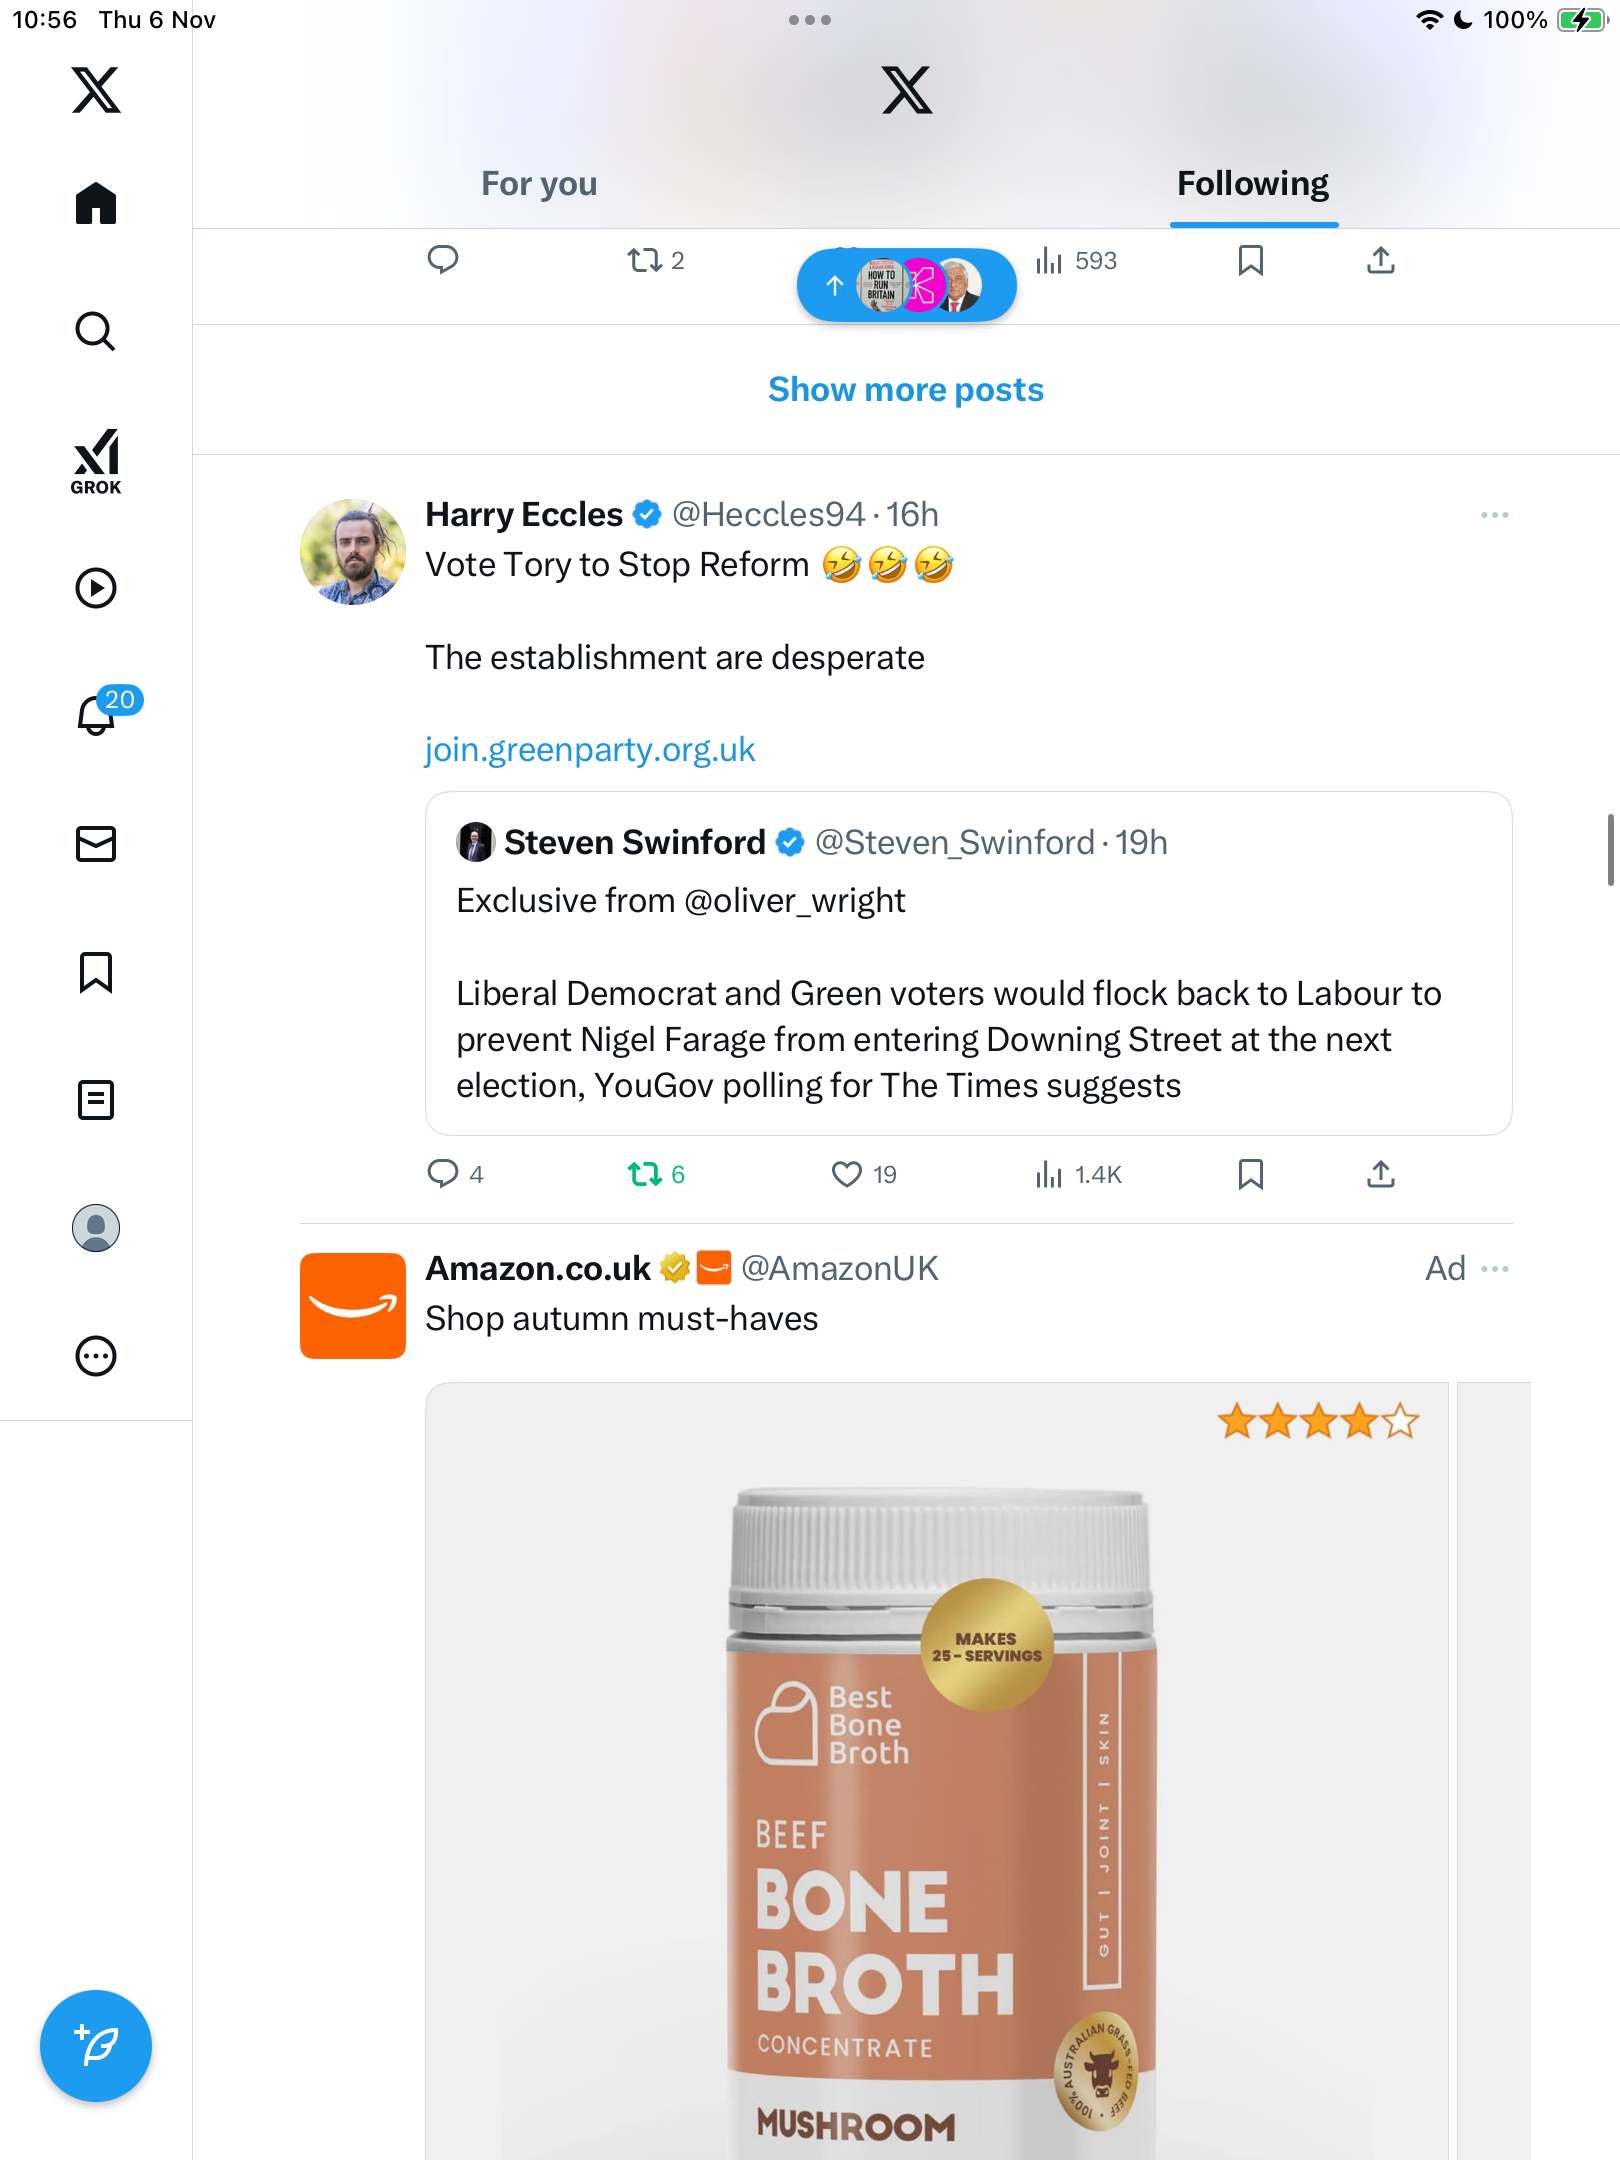Open more options on Harry Eccles' post
The height and width of the screenshot is (2160, 1620).
pos(1494,515)
